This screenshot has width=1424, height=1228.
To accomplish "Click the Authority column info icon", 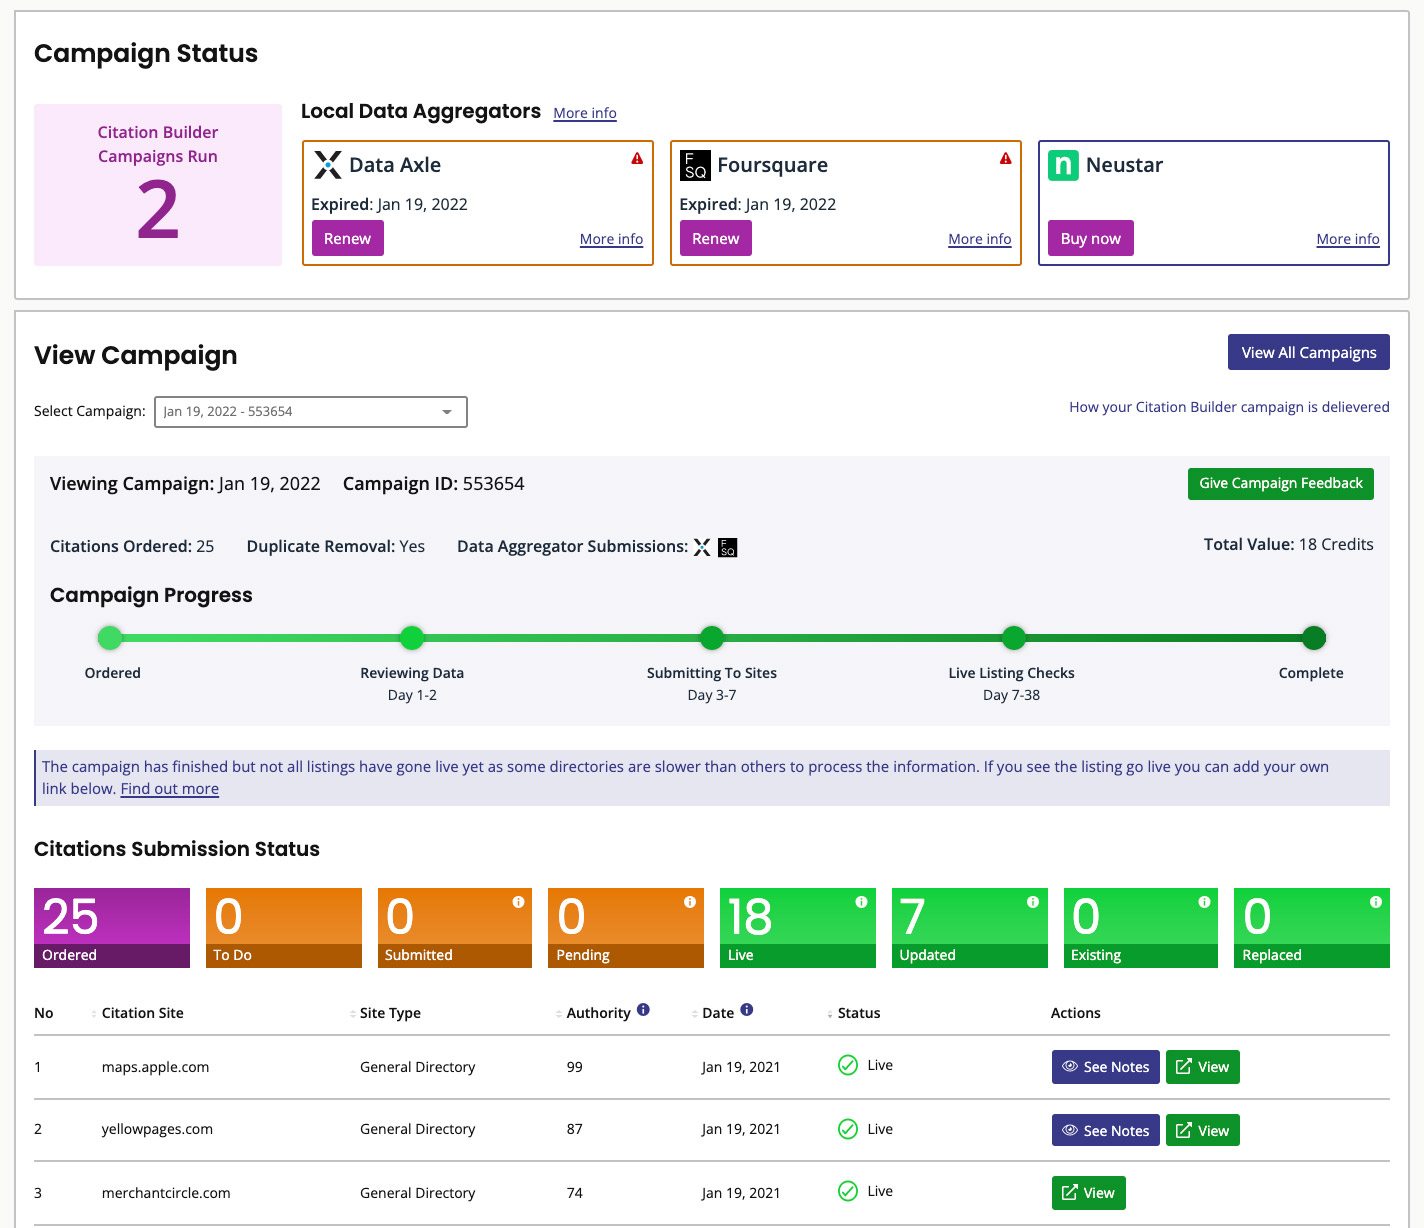I will point(644,1010).
